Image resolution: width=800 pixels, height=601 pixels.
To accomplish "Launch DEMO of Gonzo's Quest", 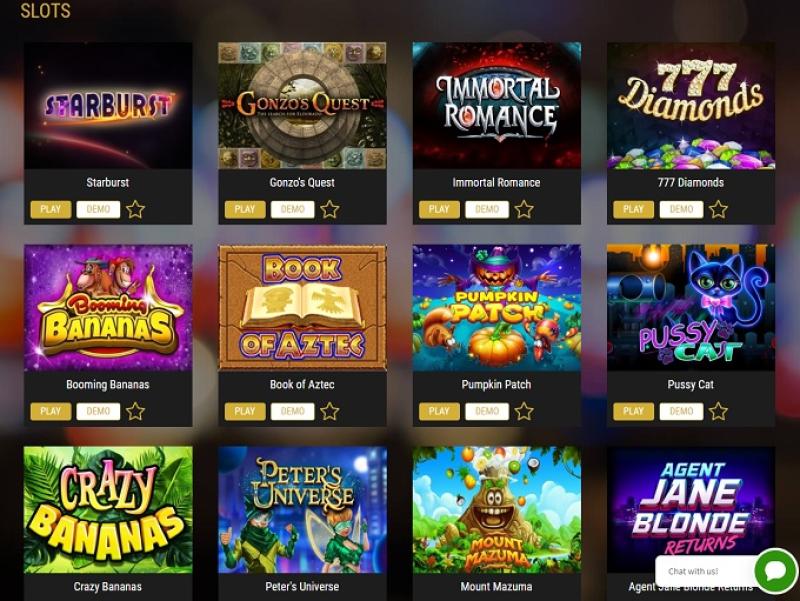I will tap(292, 209).
